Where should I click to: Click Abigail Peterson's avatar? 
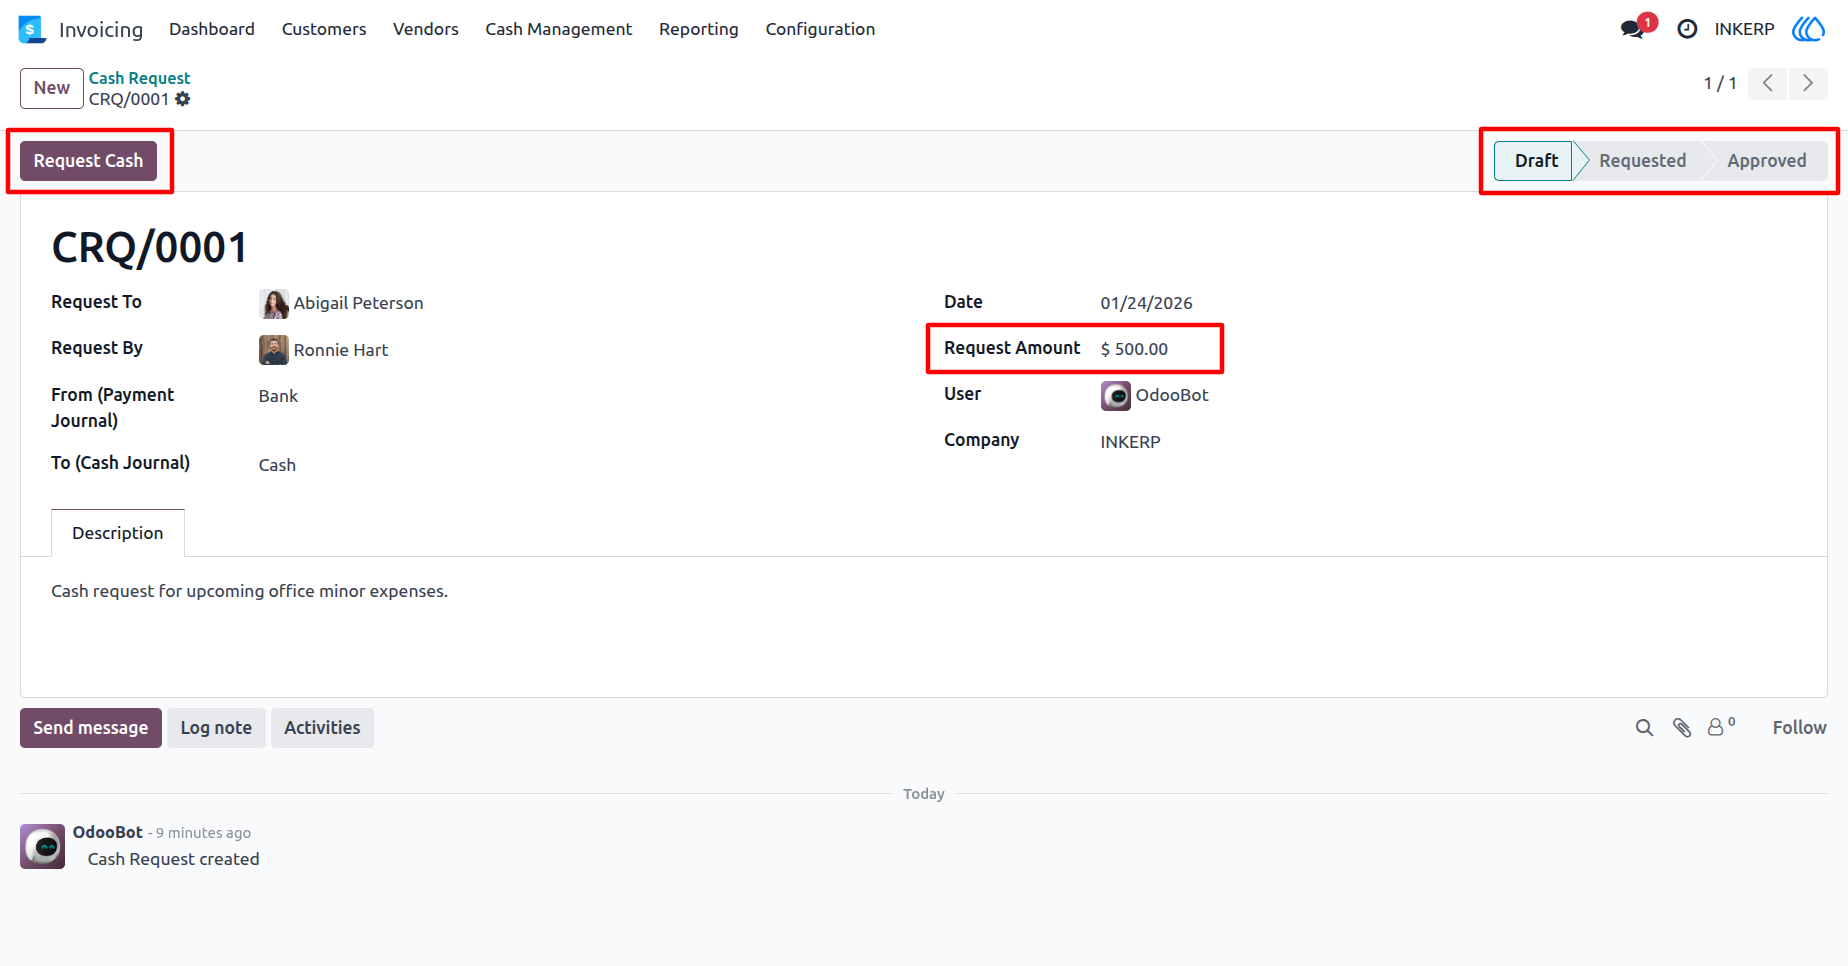point(274,303)
